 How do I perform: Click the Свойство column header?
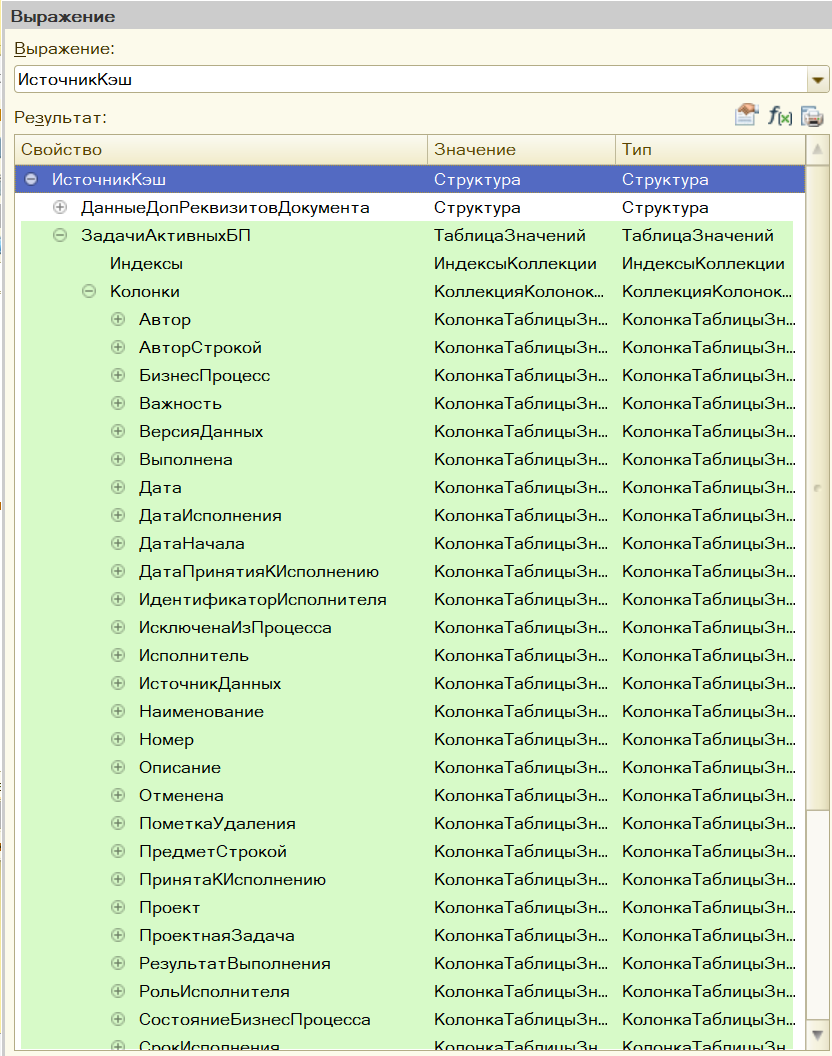tap(220, 150)
